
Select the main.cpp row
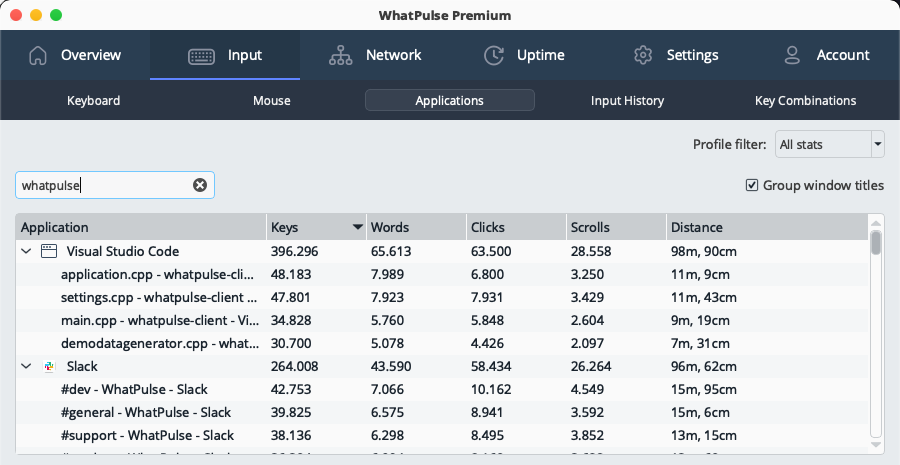pyautogui.click(x=442, y=320)
